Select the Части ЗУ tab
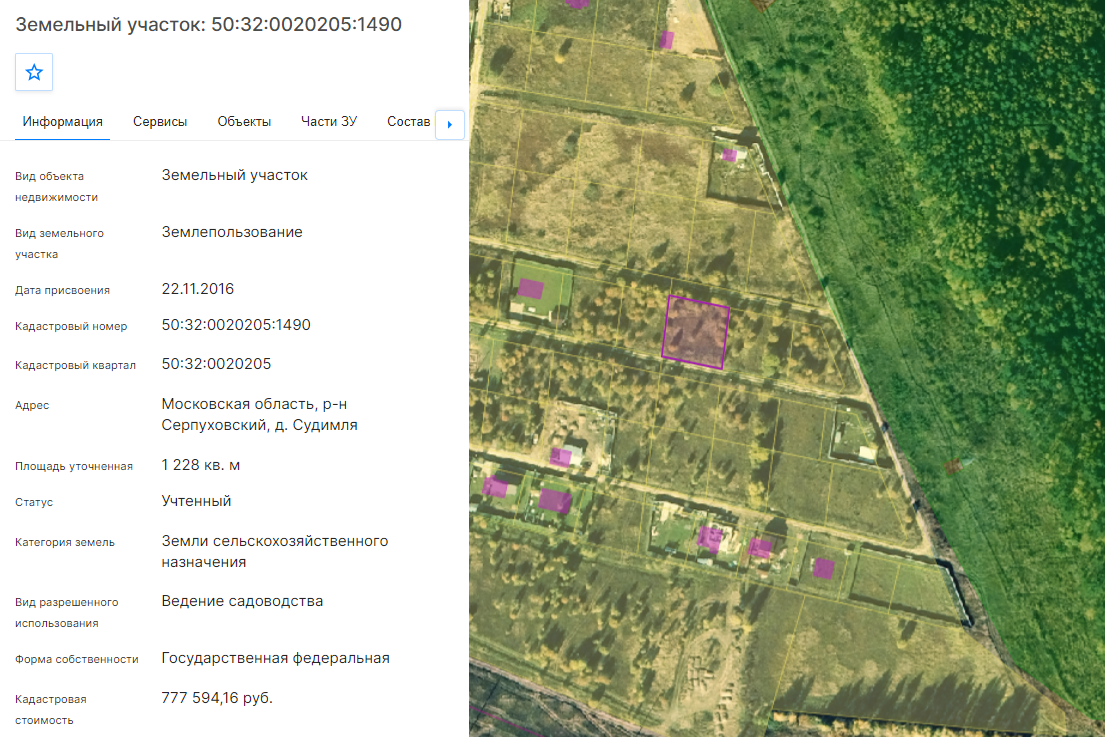This screenshot has height=737, width=1105. pyautogui.click(x=329, y=122)
